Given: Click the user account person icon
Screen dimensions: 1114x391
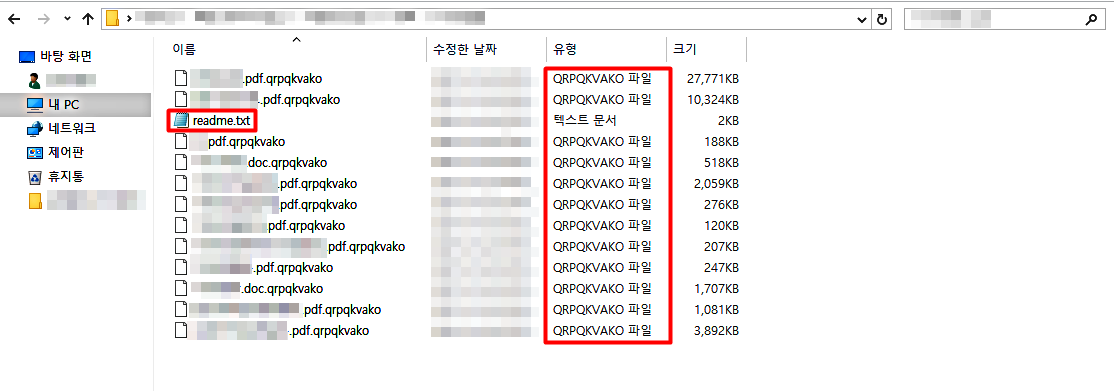Looking at the screenshot, I should [34, 80].
